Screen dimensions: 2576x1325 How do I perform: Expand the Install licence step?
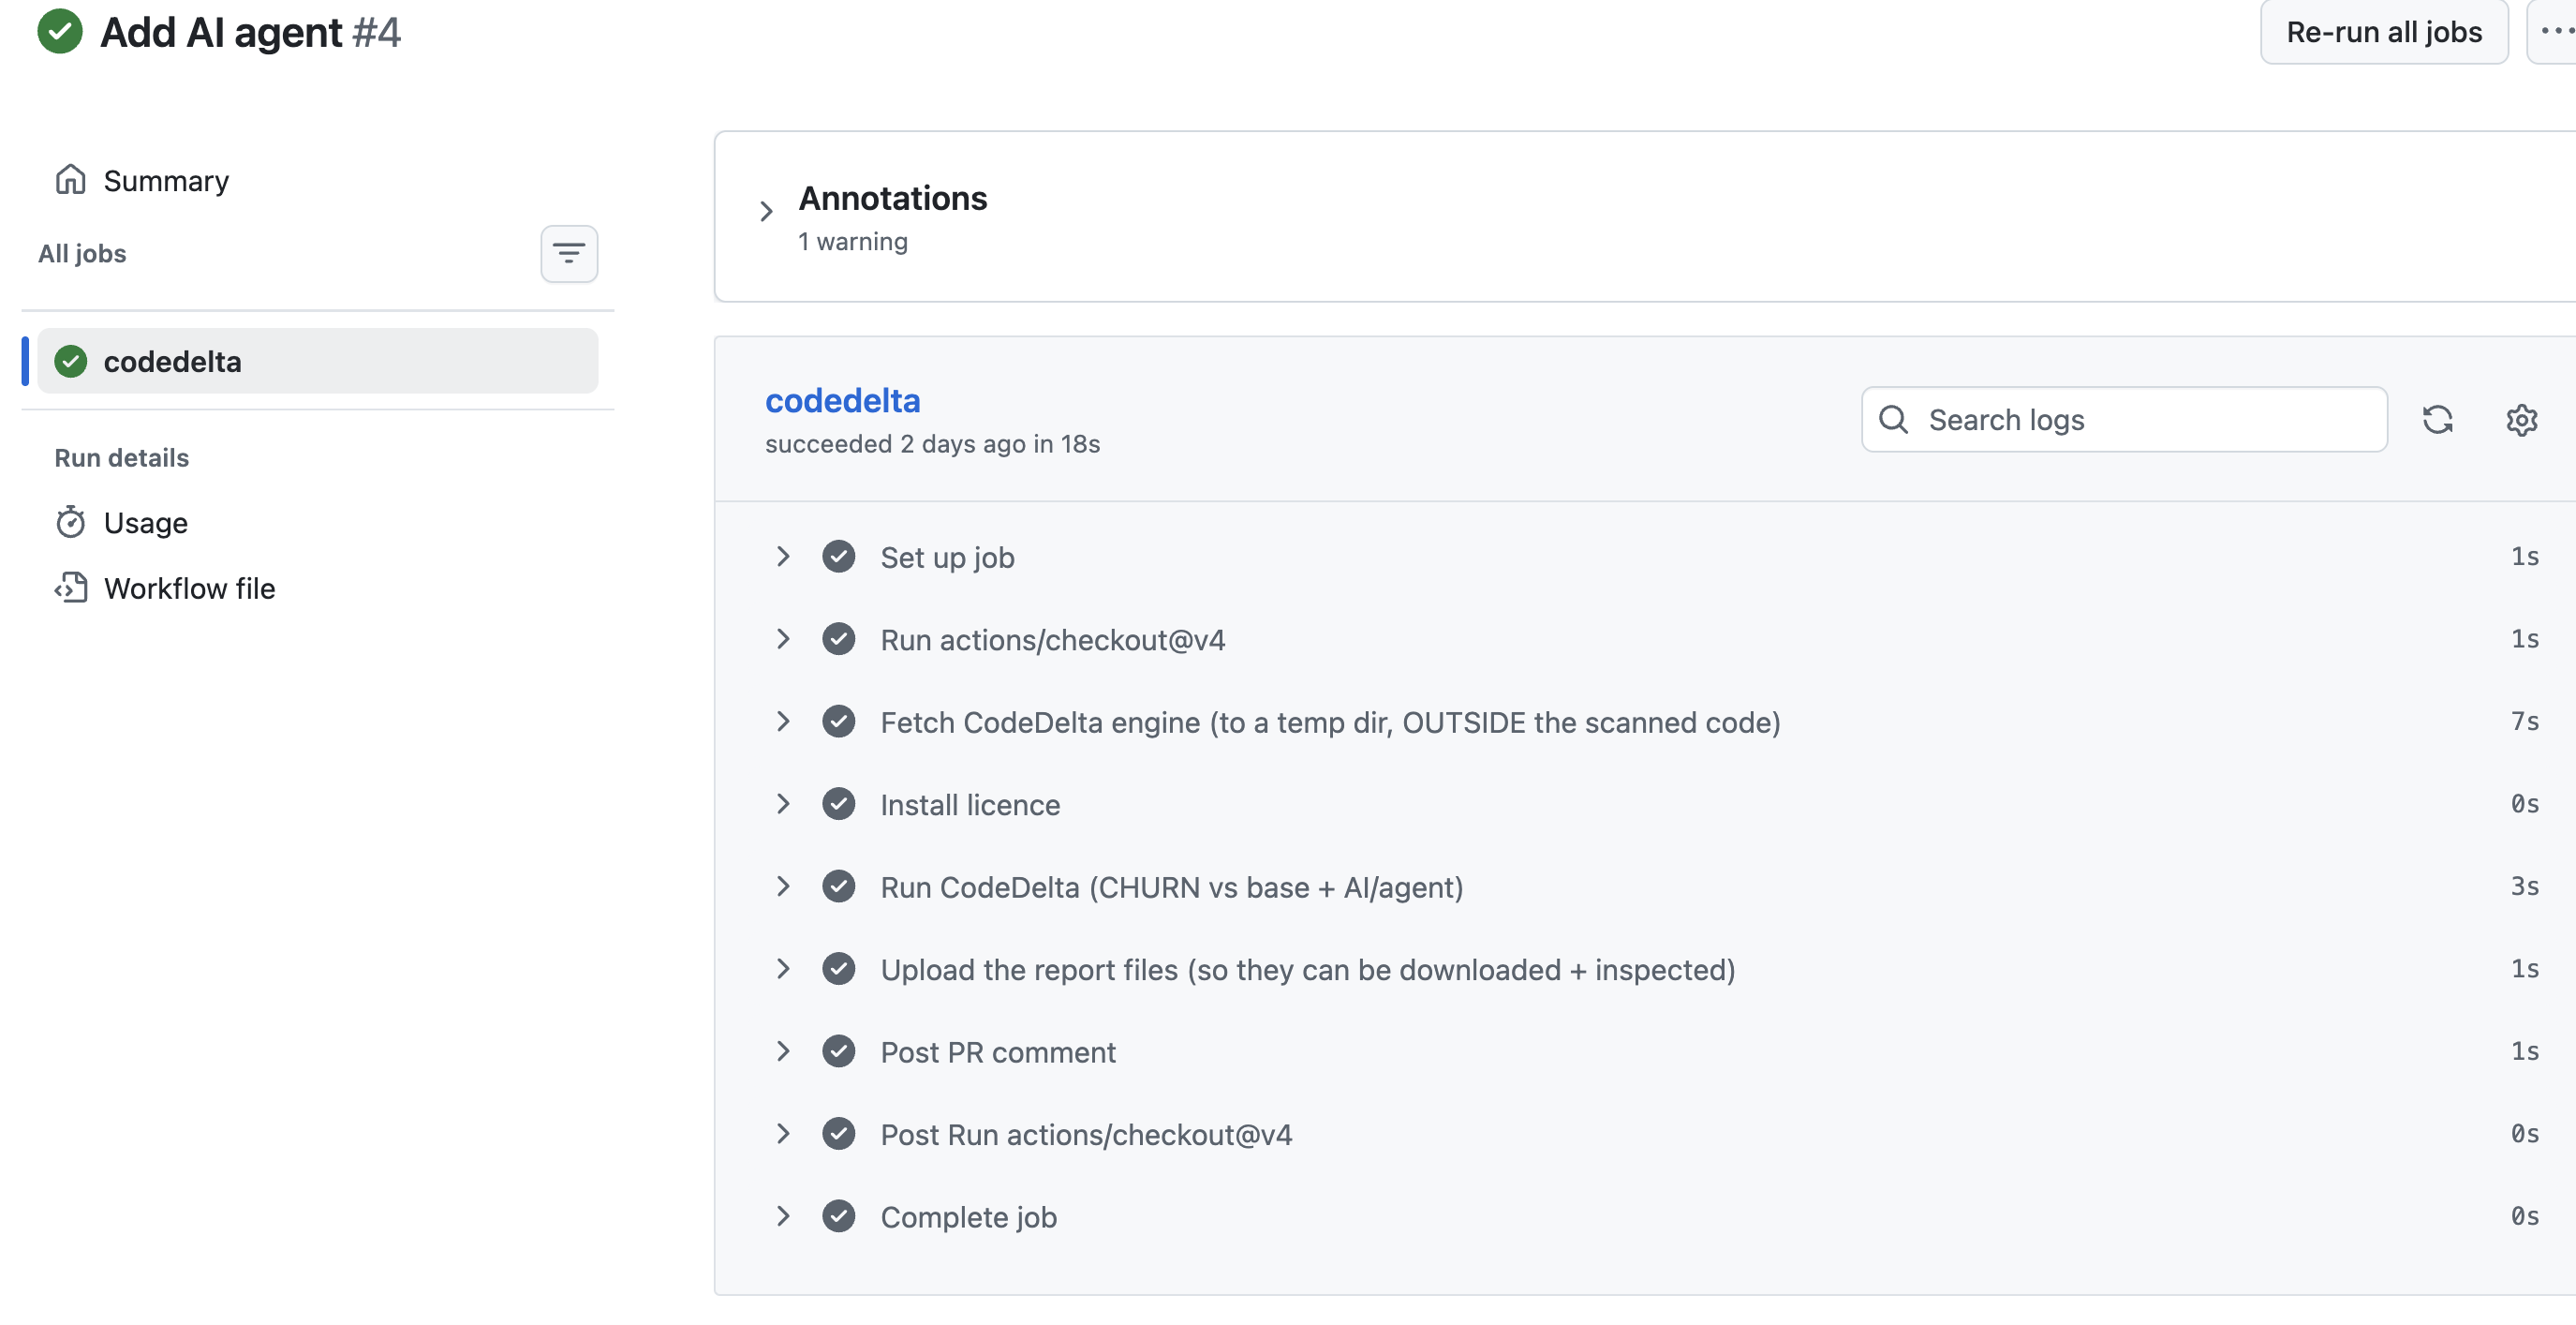(783, 804)
